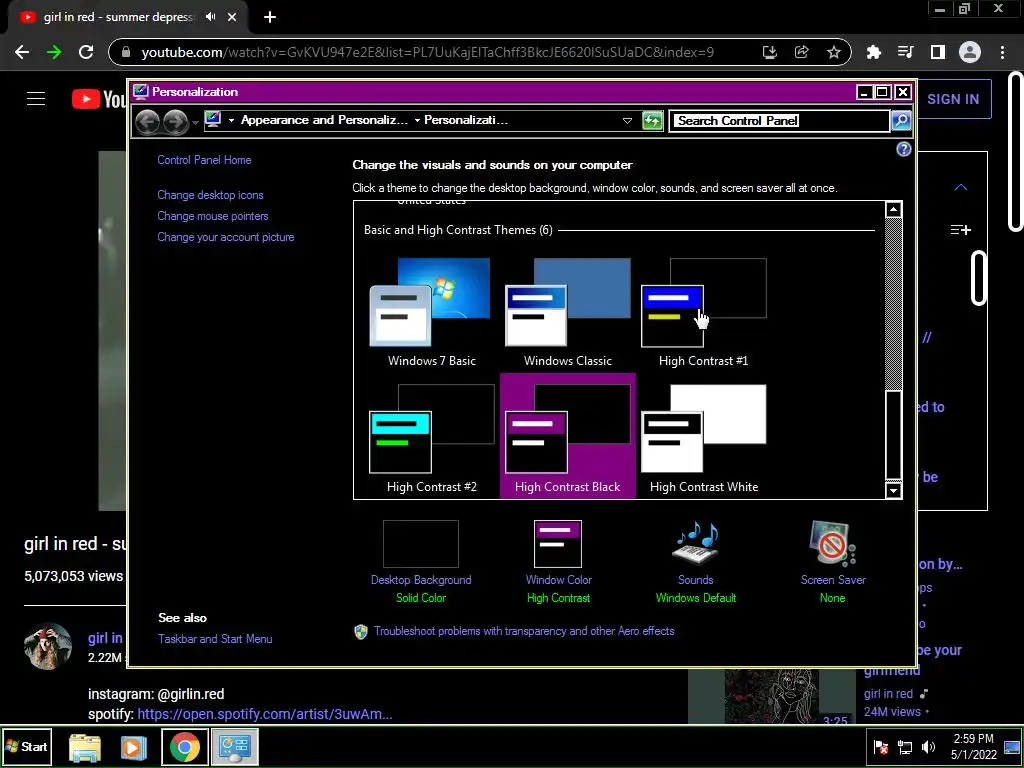Click the theme list scrollbar thumb
Viewport: 1024px width, 768px height.
893,434
